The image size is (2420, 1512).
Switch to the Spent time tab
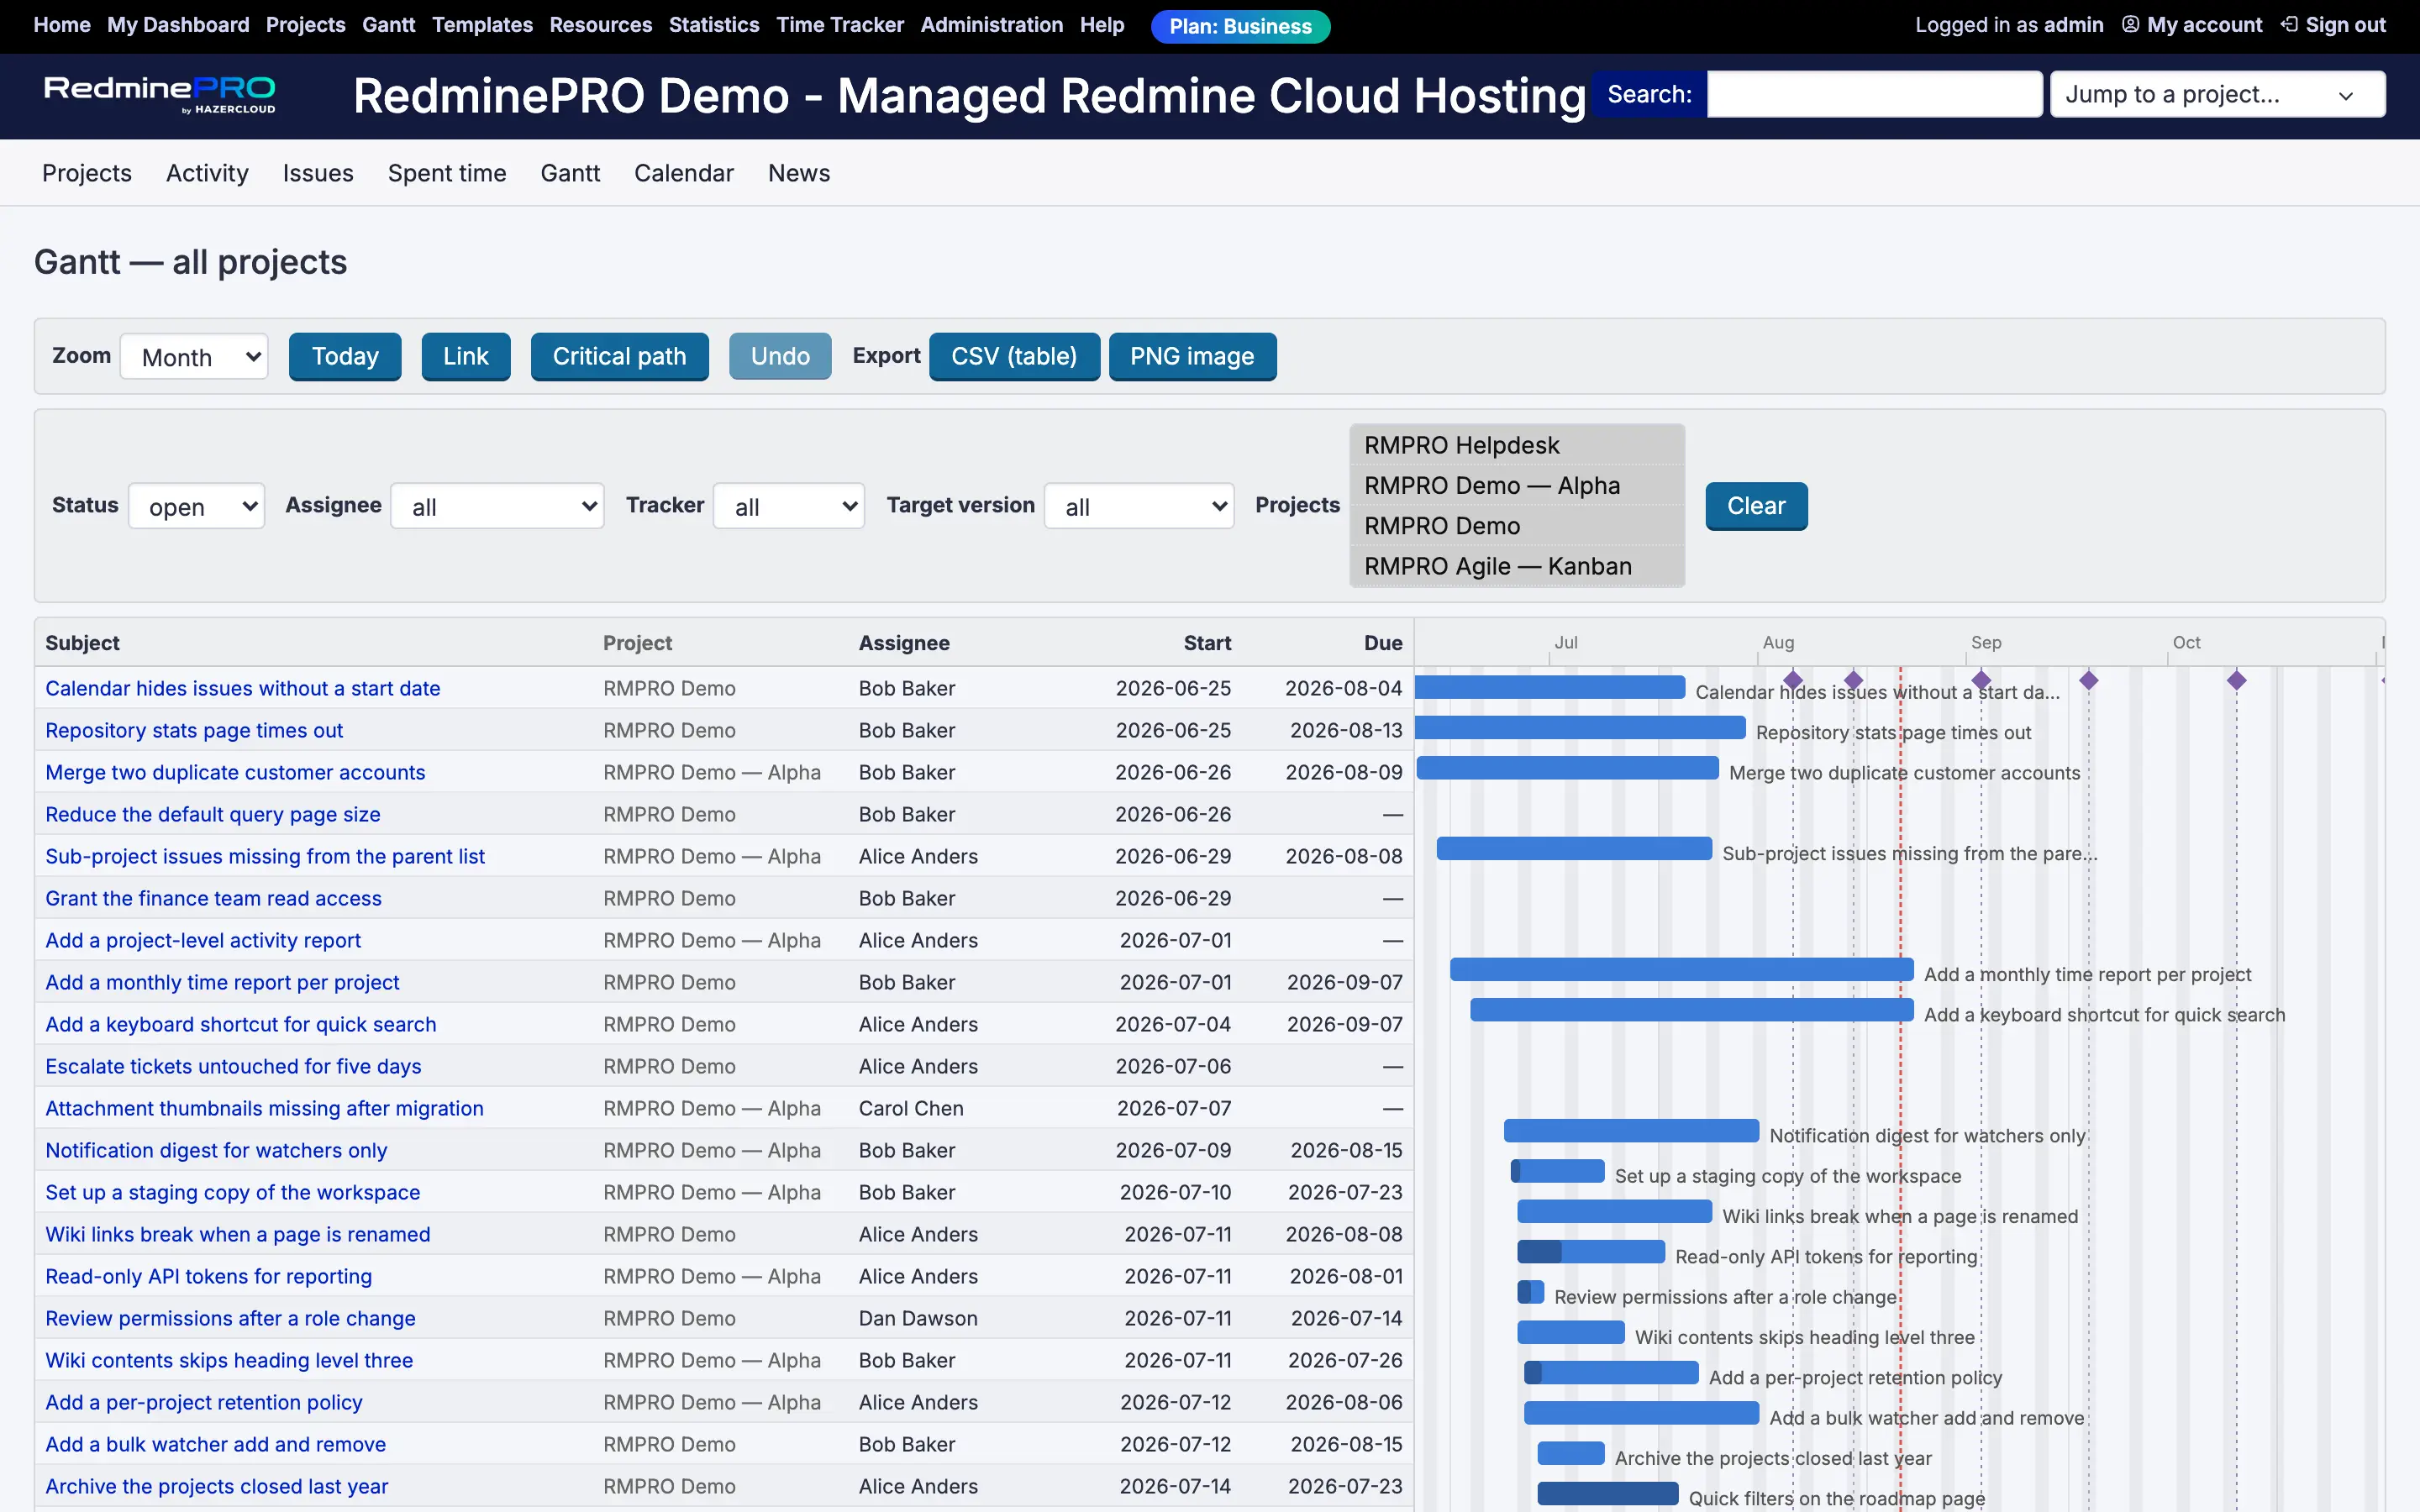[x=447, y=173]
